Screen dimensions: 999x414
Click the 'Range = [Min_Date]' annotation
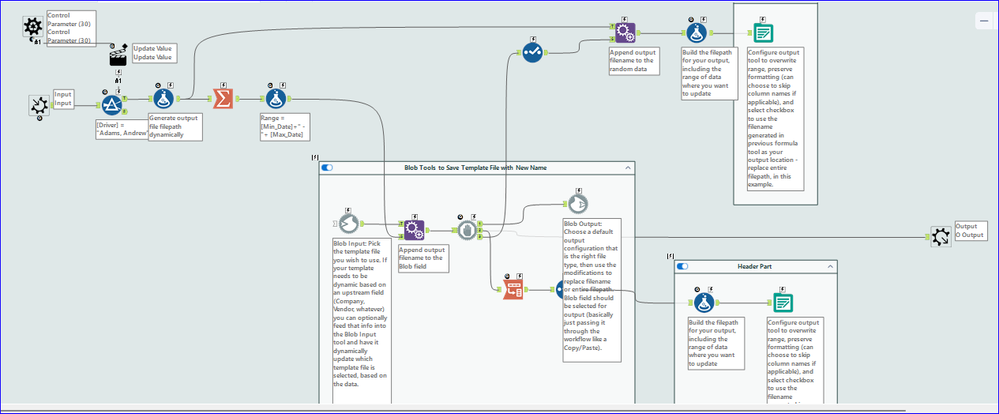click(x=286, y=127)
